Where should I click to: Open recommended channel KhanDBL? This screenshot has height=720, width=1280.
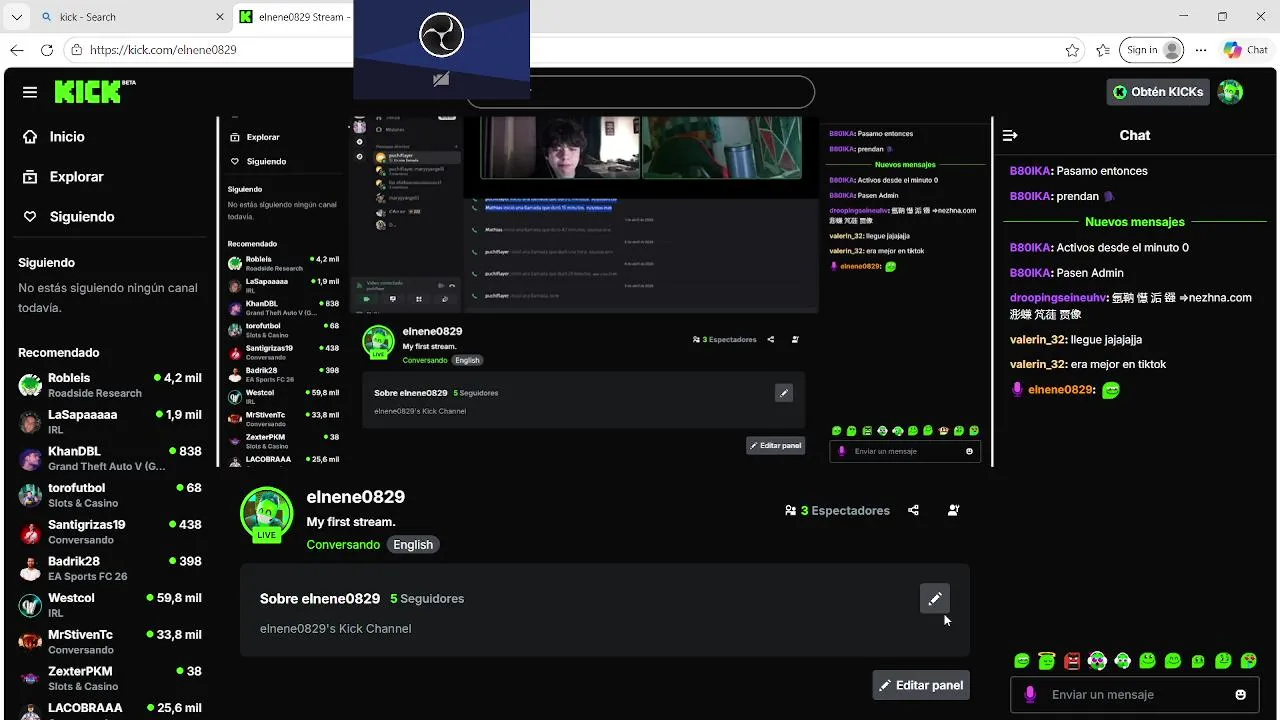pyautogui.click(x=110, y=458)
